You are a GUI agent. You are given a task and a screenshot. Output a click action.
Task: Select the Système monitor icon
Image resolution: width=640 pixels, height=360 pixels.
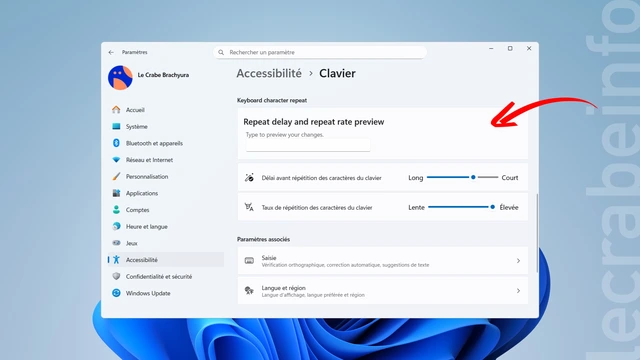[116, 127]
